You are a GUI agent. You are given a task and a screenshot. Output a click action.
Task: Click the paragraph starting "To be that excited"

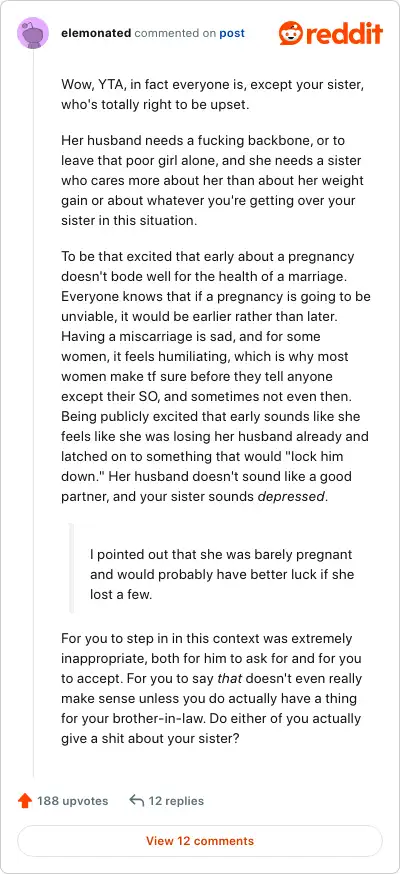216,376
